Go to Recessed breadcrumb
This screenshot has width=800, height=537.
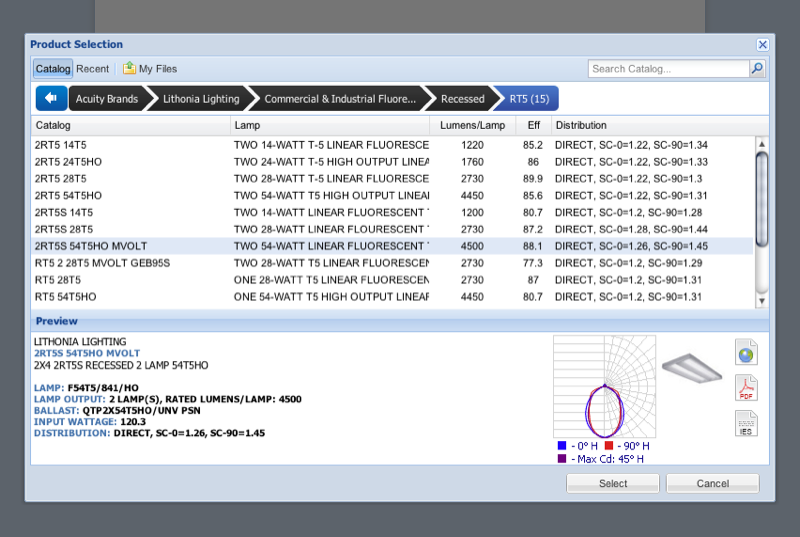pyautogui.click(x=462, y=99)
